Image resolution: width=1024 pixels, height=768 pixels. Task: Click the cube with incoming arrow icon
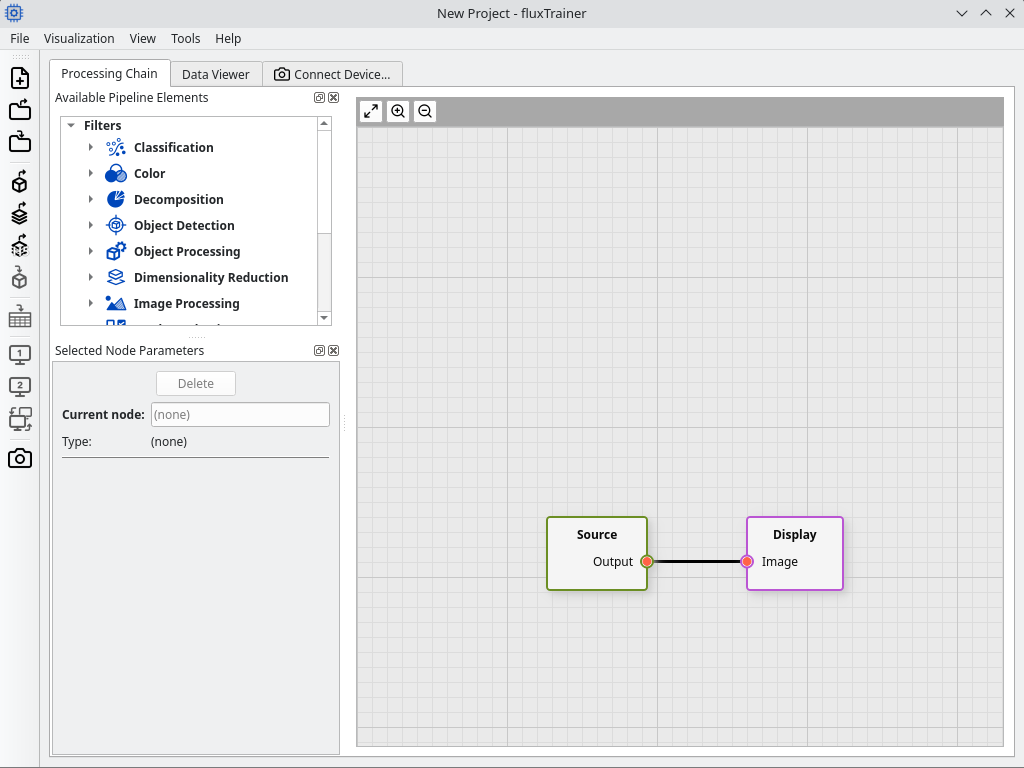20,278
